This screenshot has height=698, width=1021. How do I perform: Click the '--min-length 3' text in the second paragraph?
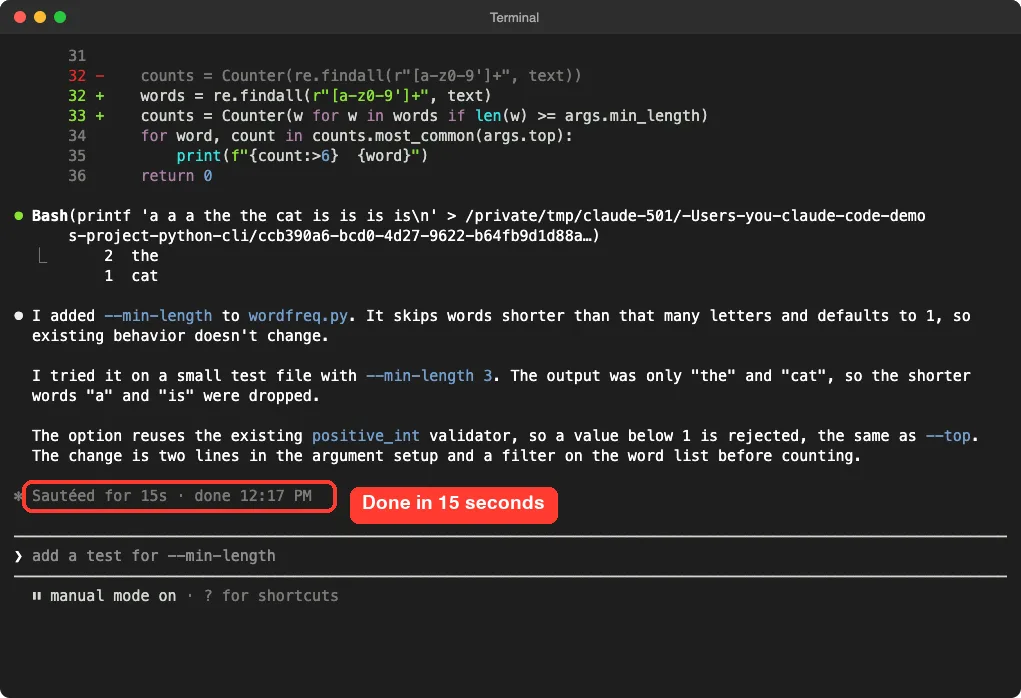pos(429,376)
